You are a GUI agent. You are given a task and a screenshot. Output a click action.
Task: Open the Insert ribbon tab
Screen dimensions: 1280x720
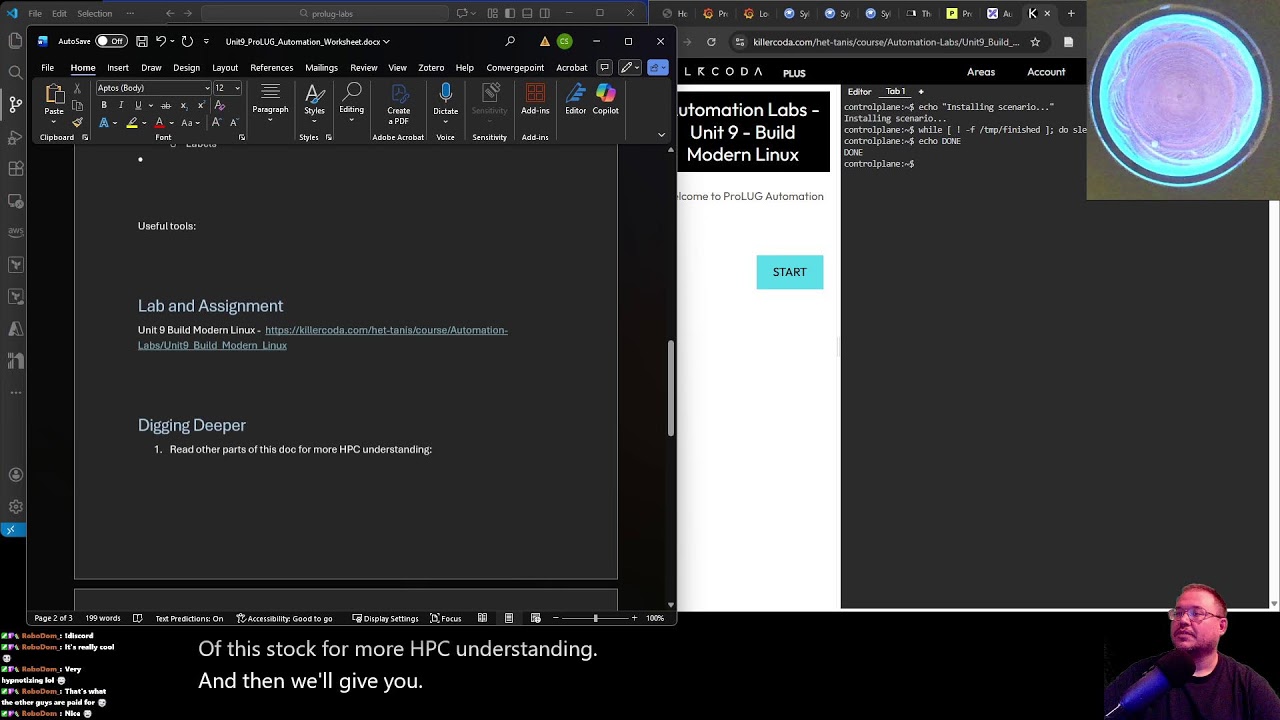118,67
